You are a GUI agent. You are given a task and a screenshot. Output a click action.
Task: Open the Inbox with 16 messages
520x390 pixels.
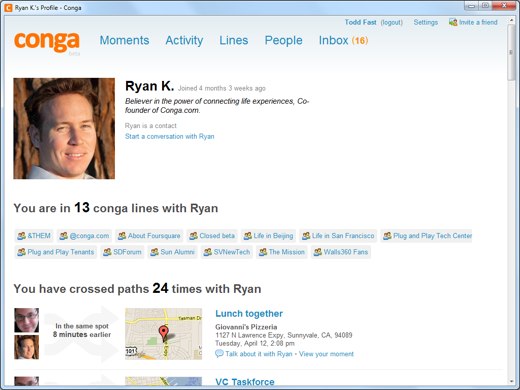point(343,40)
